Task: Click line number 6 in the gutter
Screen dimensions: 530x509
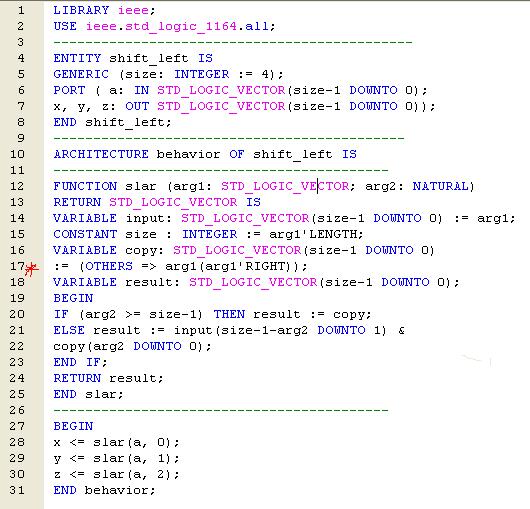Action: point(21,90)
